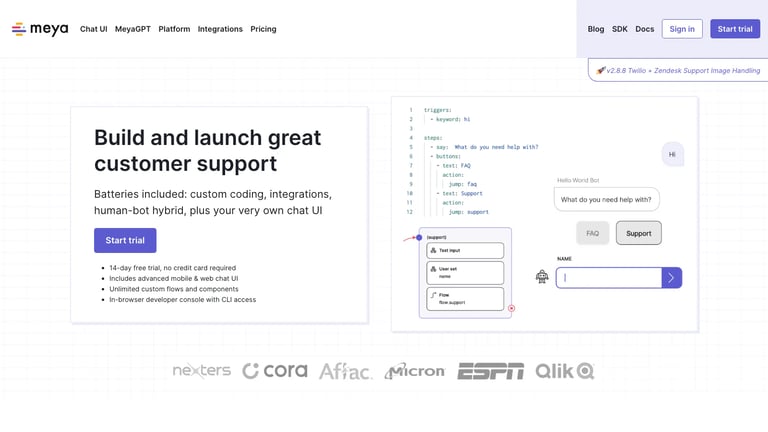Click the NAME text input field
768x432 pixels.
point(609,278)
